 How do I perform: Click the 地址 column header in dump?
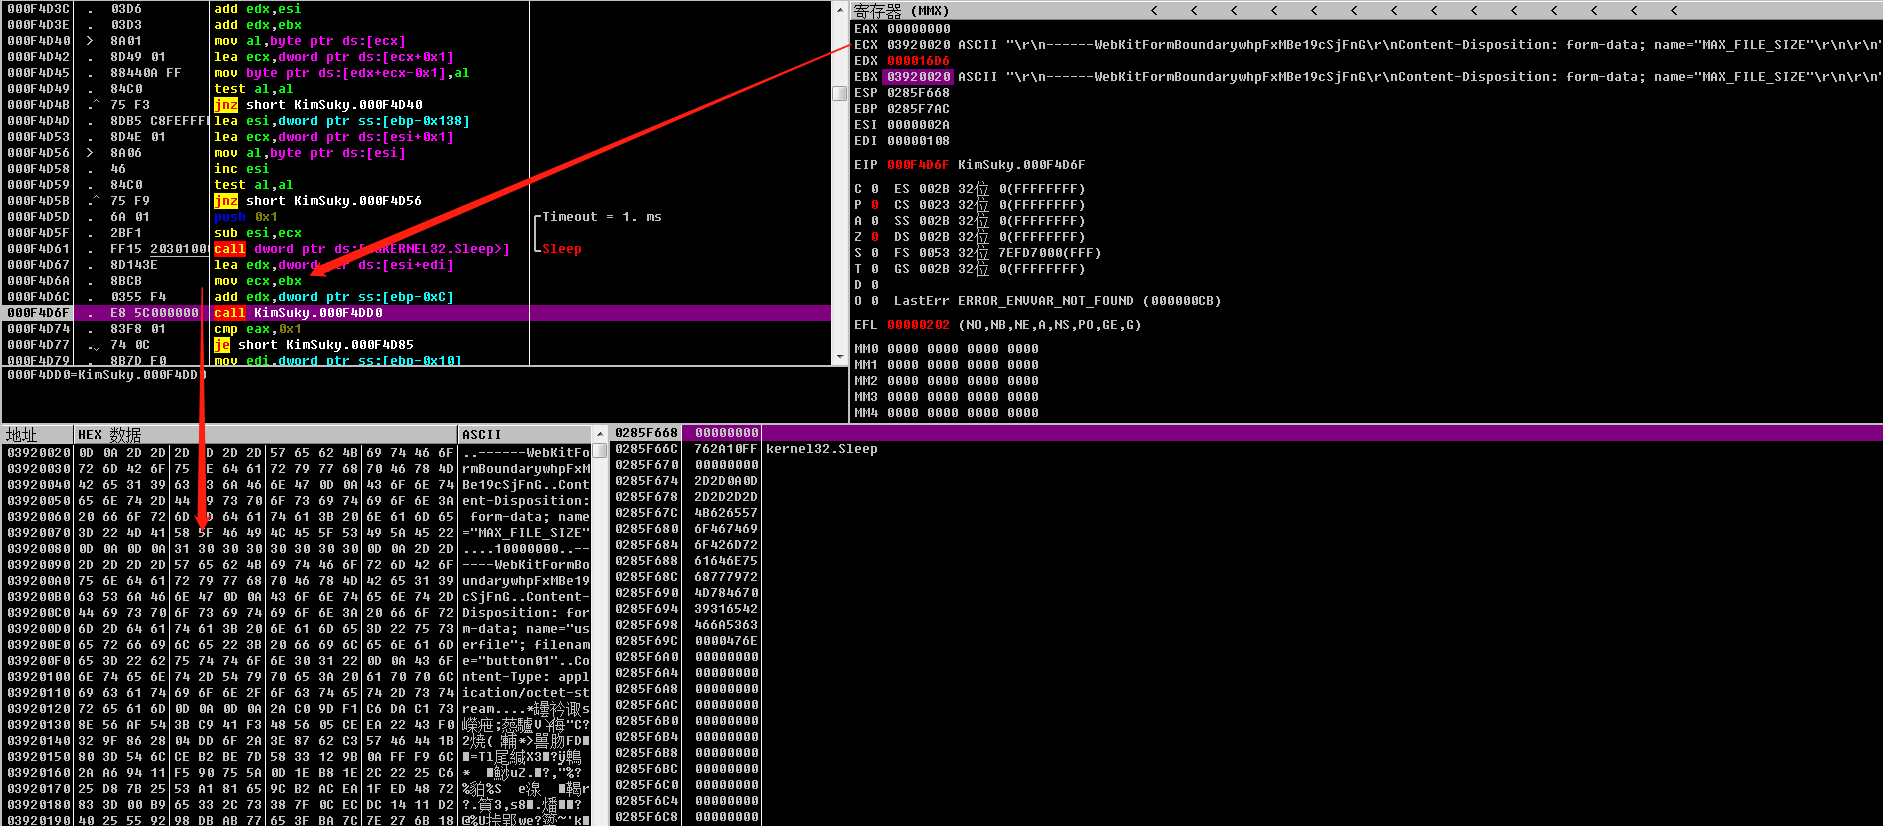tap(21, 435)
